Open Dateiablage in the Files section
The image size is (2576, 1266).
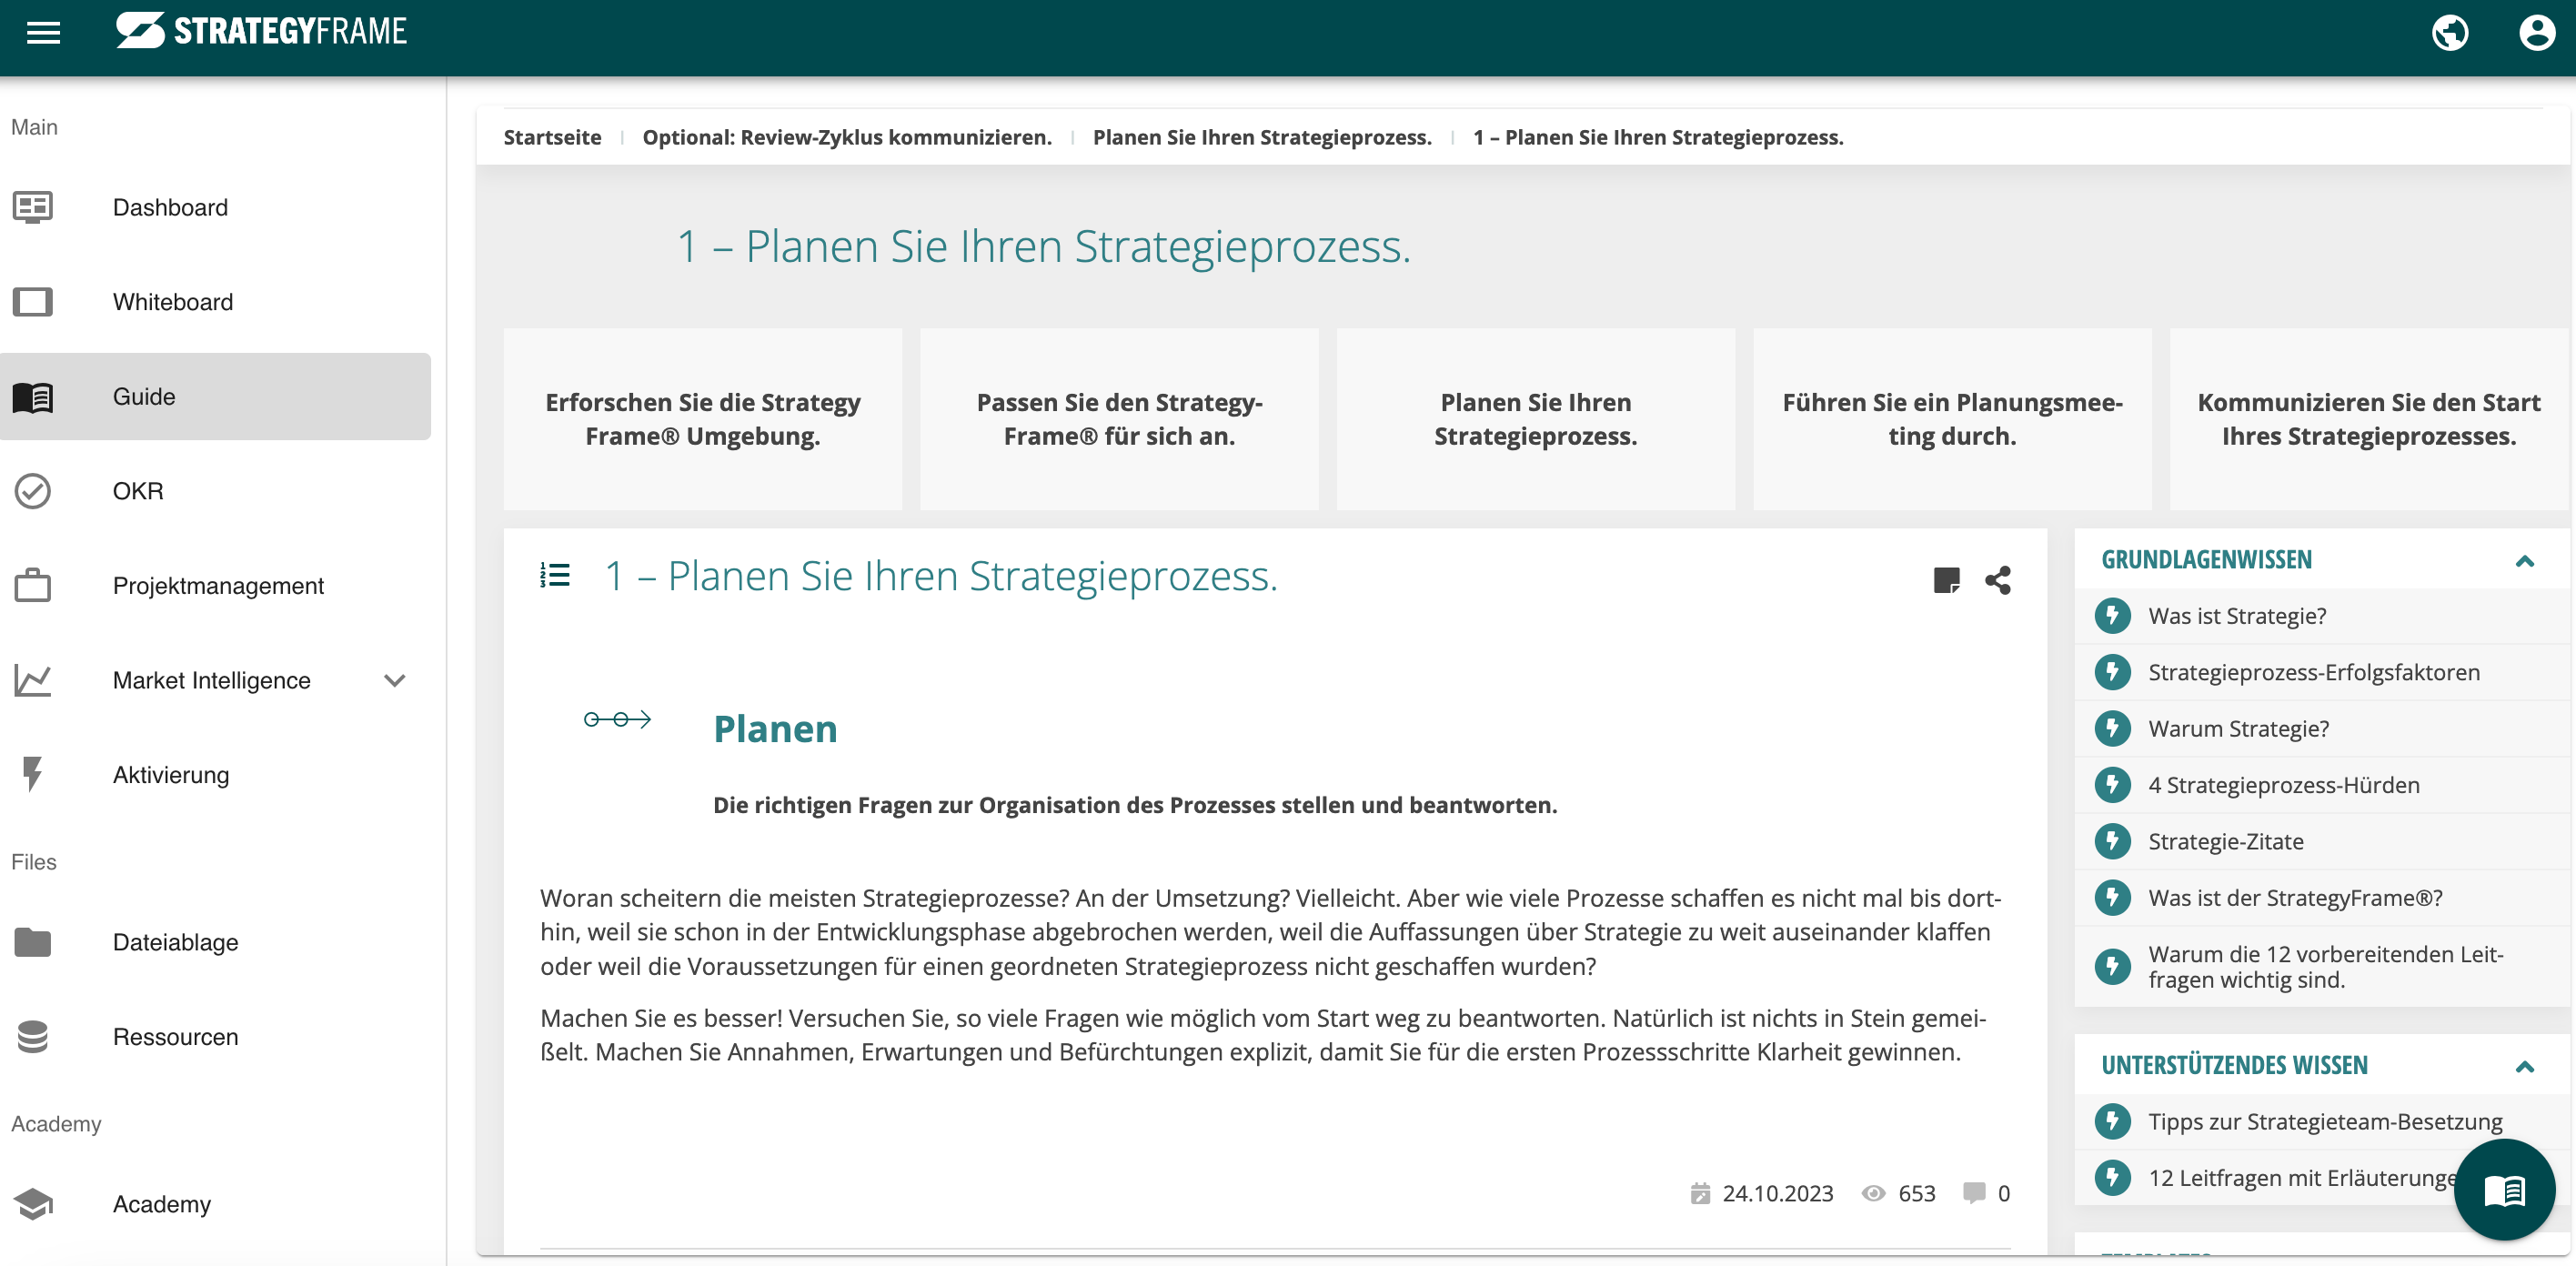tap(175, 942)
